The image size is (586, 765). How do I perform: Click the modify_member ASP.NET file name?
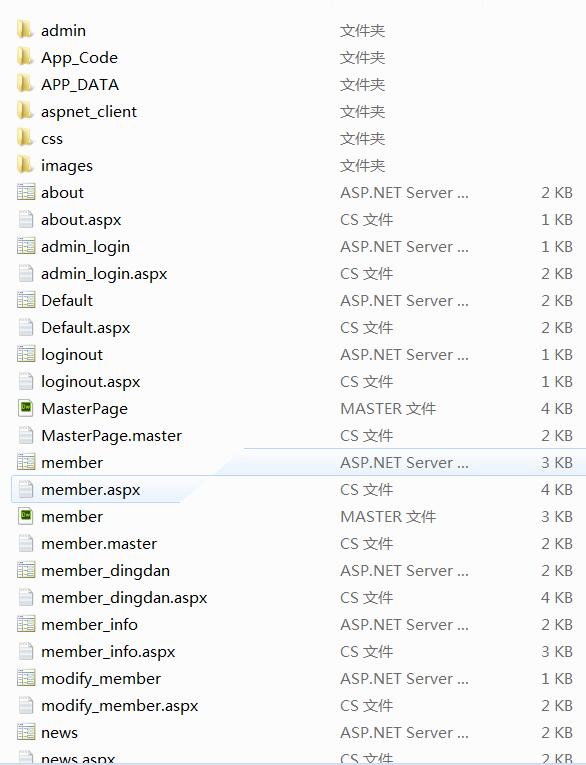pos(101,679)
